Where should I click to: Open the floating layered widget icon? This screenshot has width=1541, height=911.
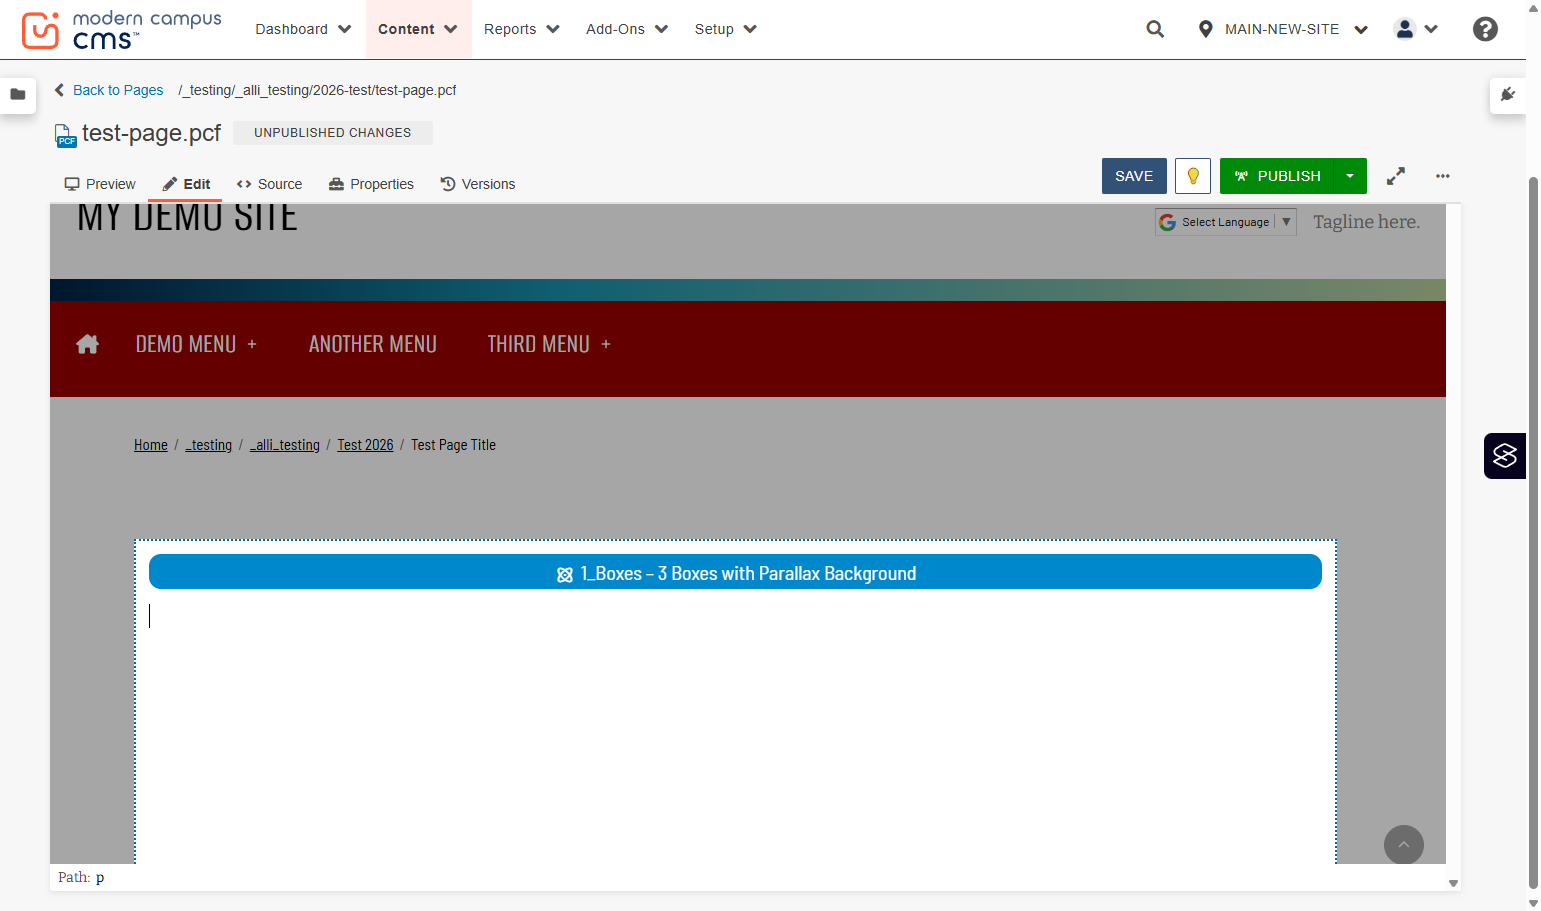1505,456
